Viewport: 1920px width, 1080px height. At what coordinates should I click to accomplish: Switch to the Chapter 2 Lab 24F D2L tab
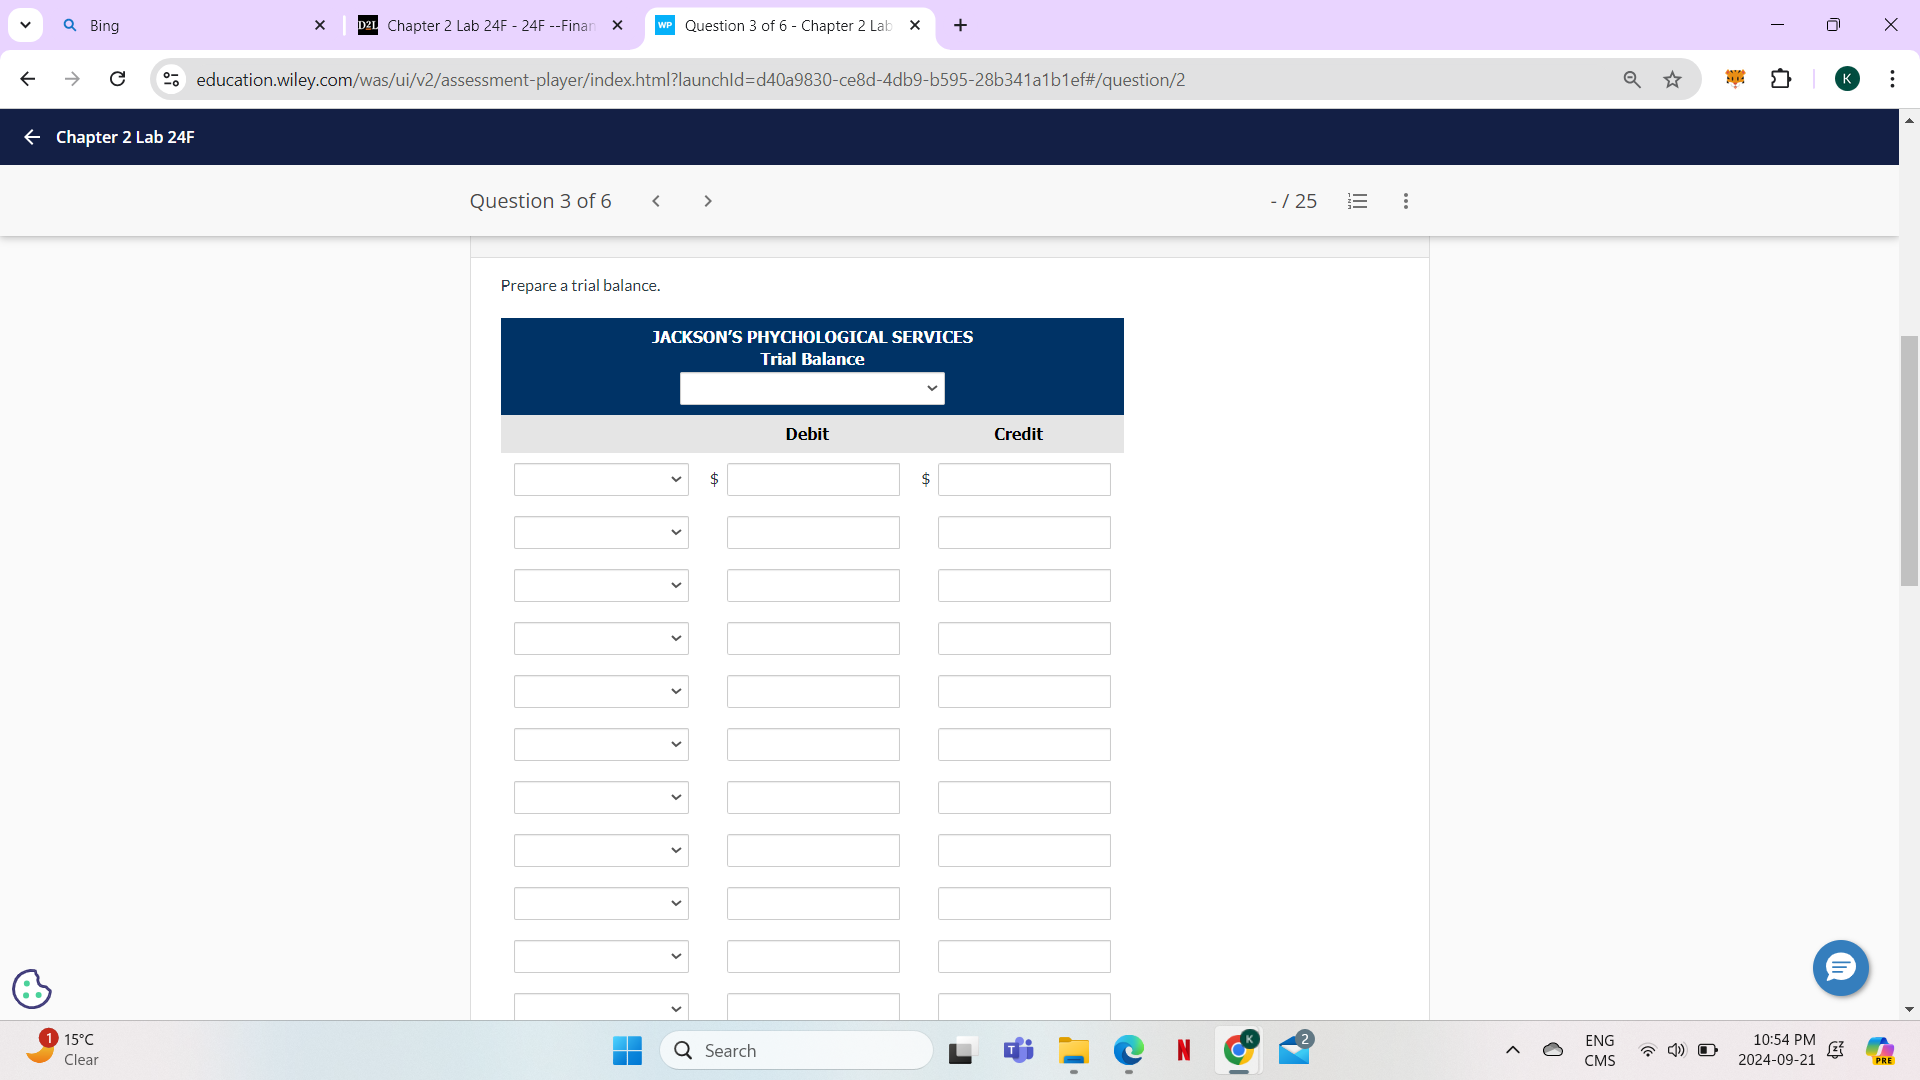(x=480, y=25)
